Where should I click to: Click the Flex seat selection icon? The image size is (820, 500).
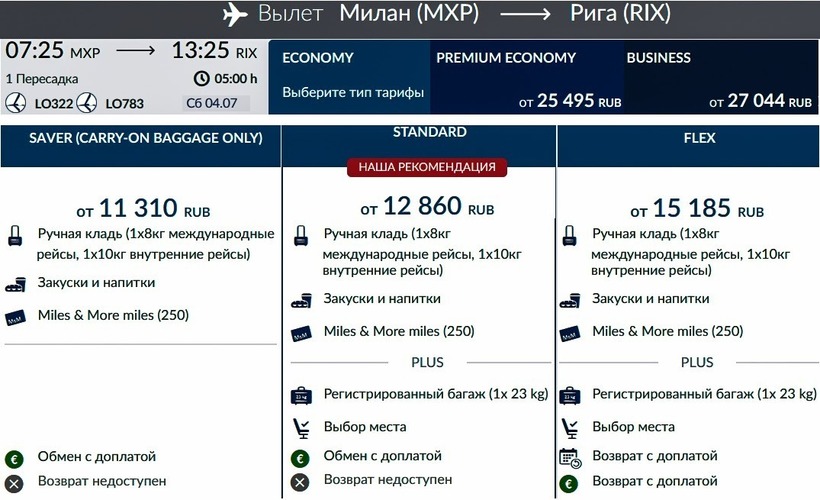pyautogui.click(x=570, y=427)
